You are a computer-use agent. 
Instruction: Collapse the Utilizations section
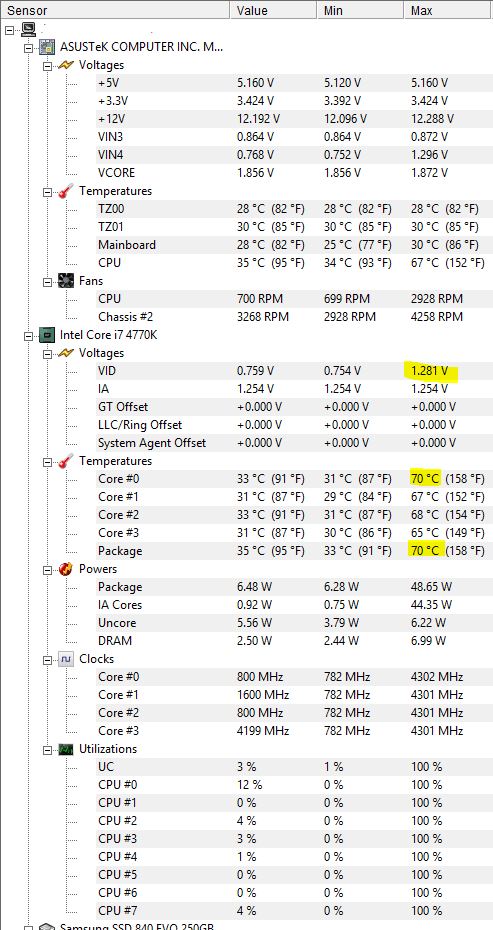tap(47, 750)
